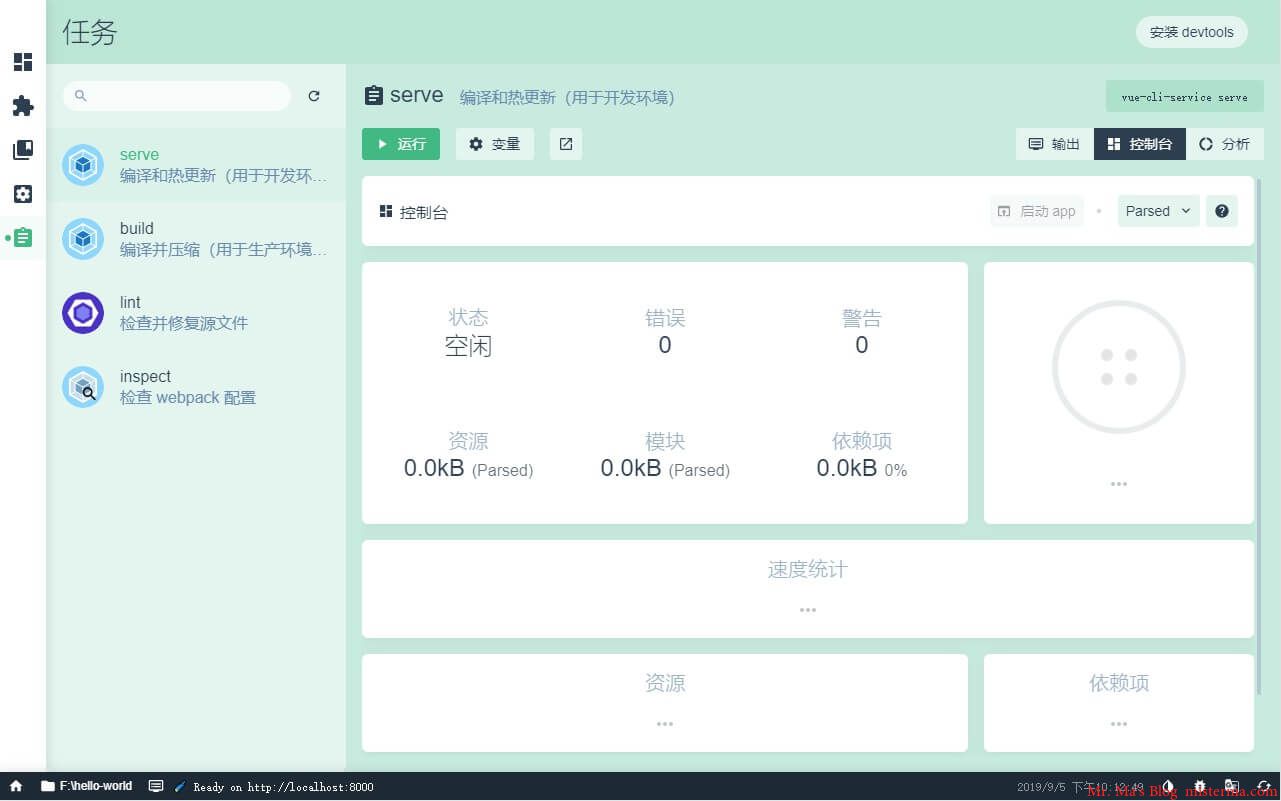Click the bug report icon in status bar
The width and height of the screenshot is (1281, 801).
(x=1199, y=787)
